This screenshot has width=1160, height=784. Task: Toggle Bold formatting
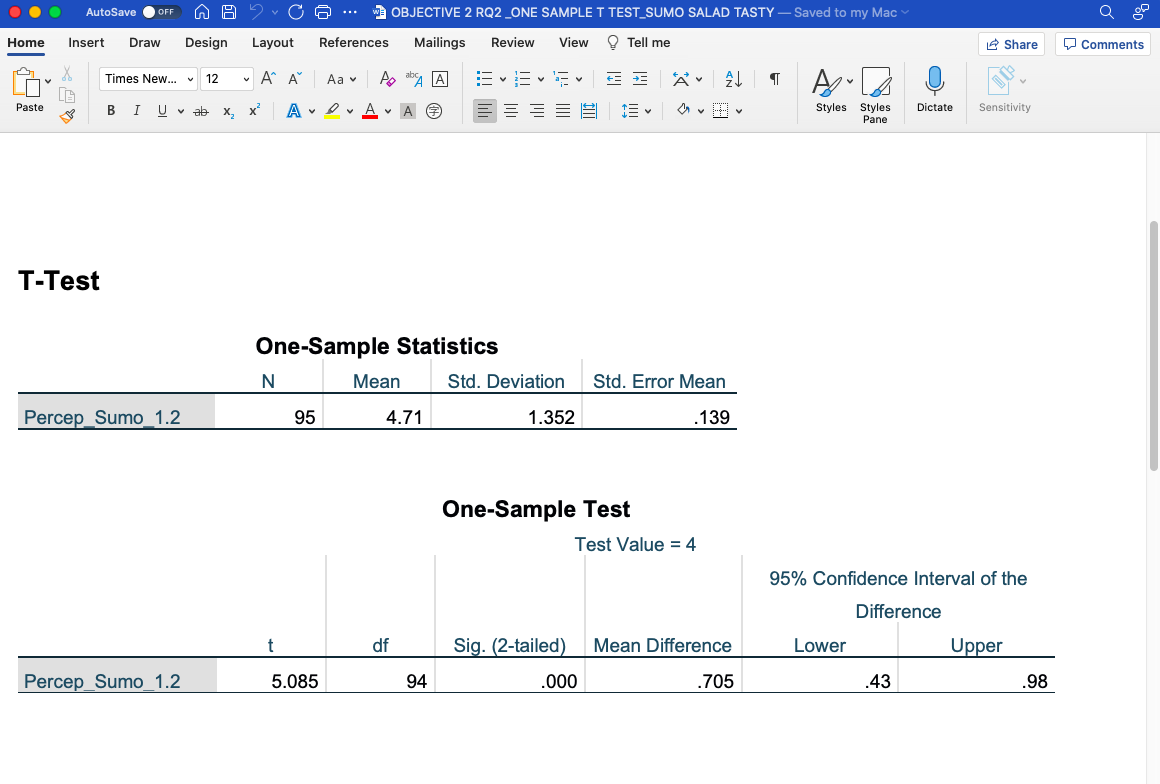pos(111,111)
